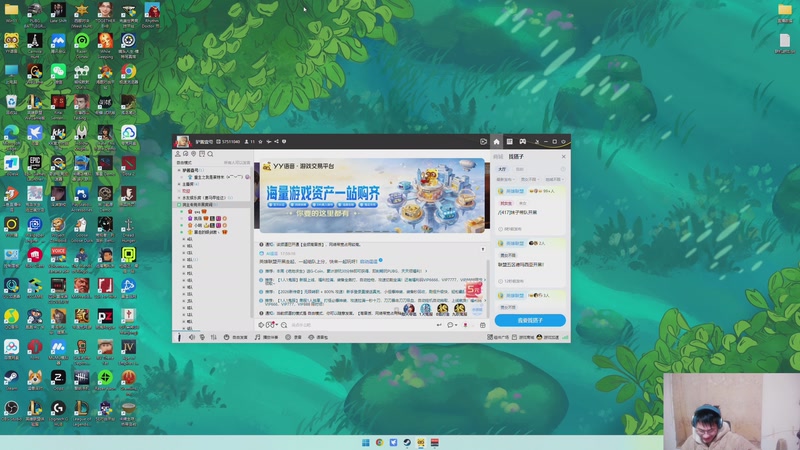Screen dimensions: 800x450
Task: Open the list panel icon in the YY title bar
Action: (x=509, y=141)
